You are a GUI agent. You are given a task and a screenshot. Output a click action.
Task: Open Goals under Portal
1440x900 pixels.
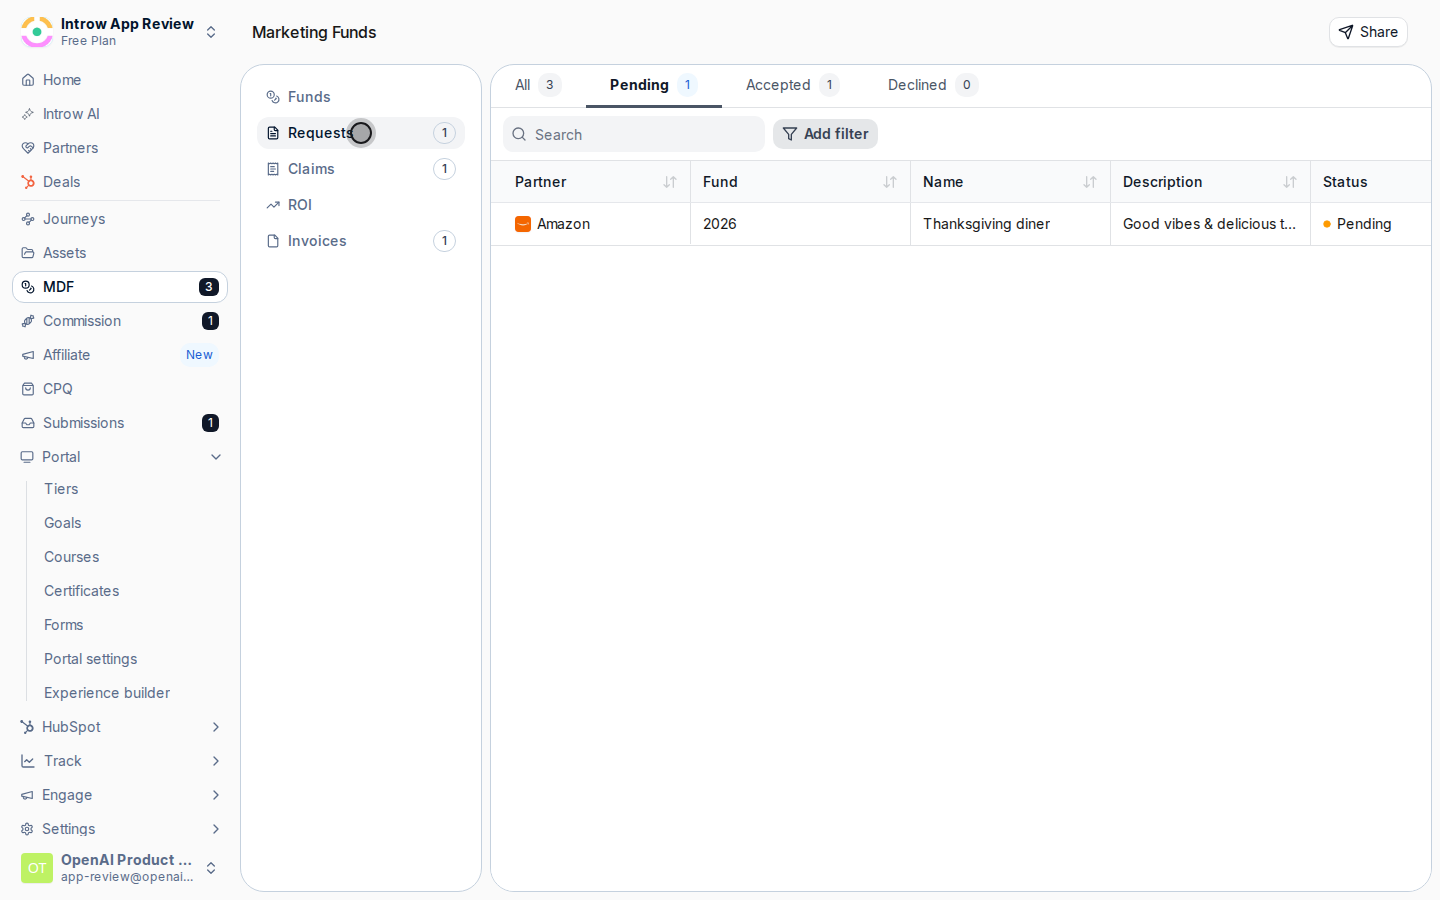[x=63, y=523]
